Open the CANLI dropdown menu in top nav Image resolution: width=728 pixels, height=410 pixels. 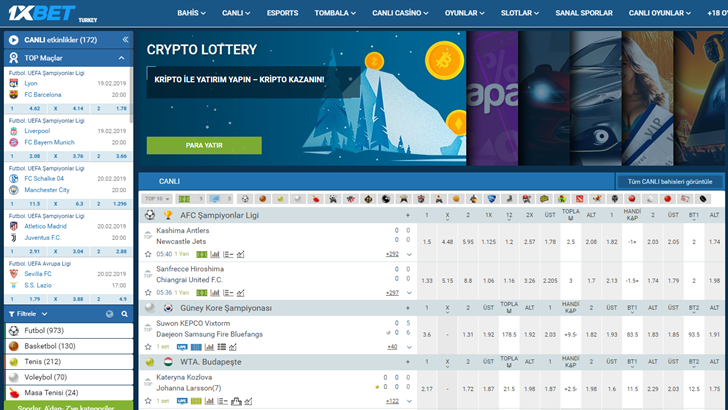[236, 13]
